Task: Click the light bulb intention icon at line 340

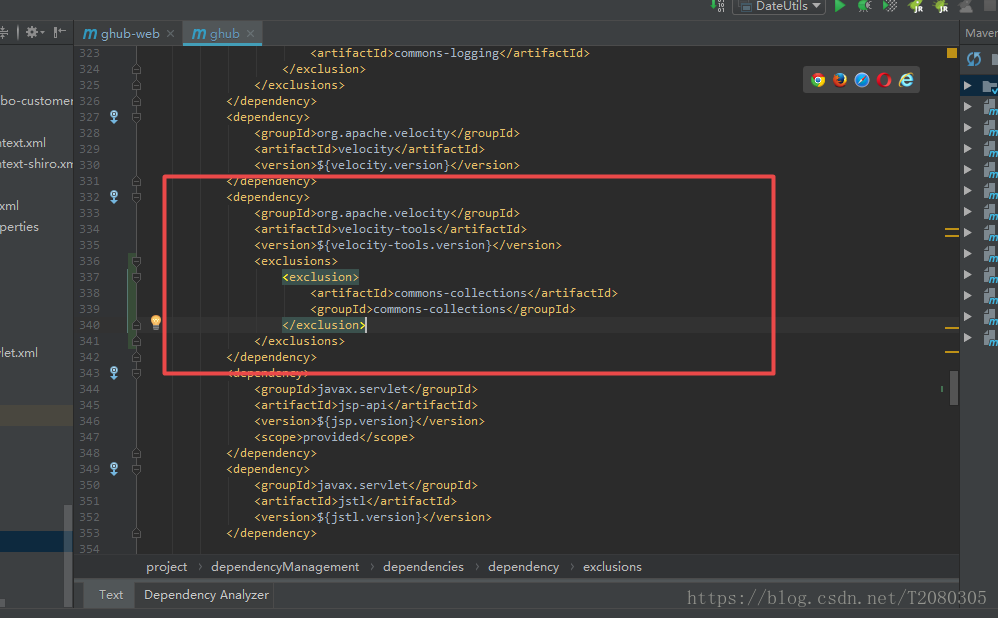Action: (x=156, y=322)
